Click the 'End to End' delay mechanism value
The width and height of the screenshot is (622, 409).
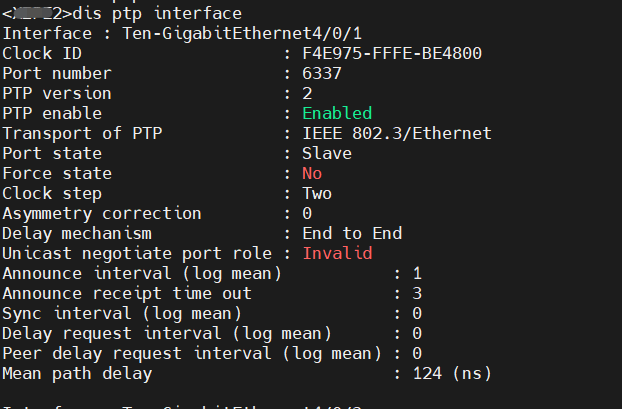tap(352, 233)
